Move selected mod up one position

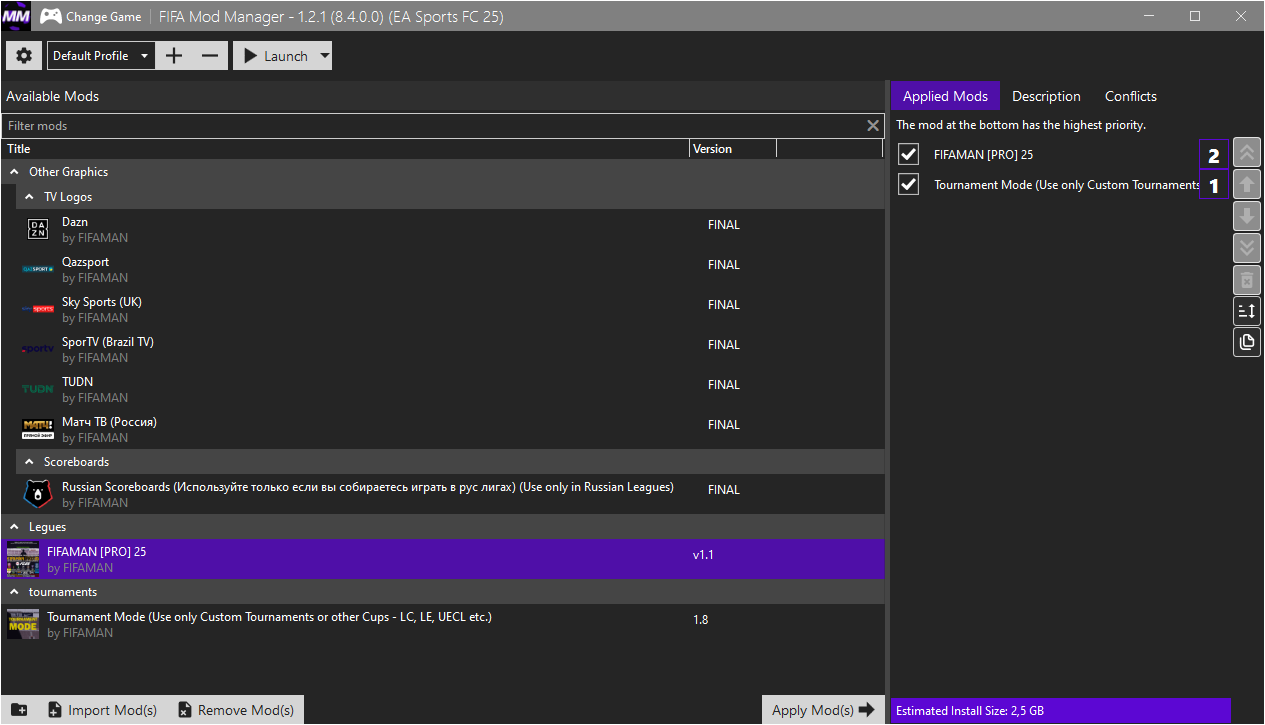[1247, 184]
